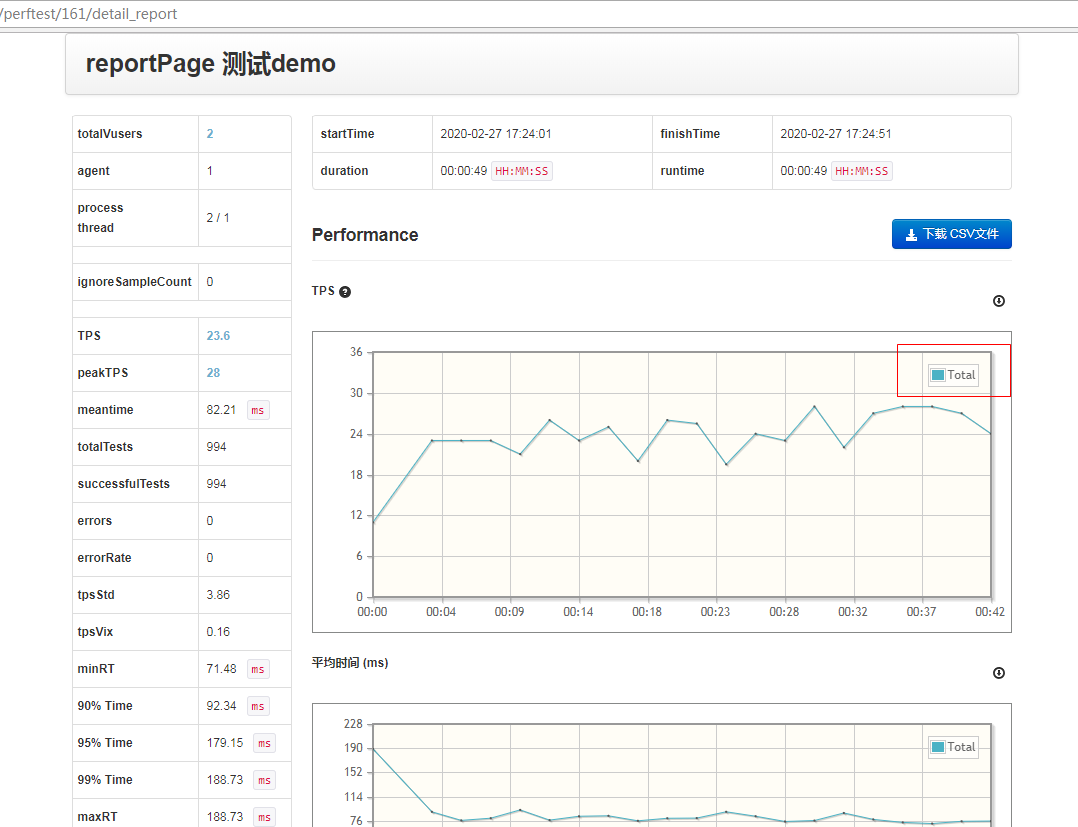Click the download icon above the 平均时间 chart
1078x827 pixels.
pos(998,673)
